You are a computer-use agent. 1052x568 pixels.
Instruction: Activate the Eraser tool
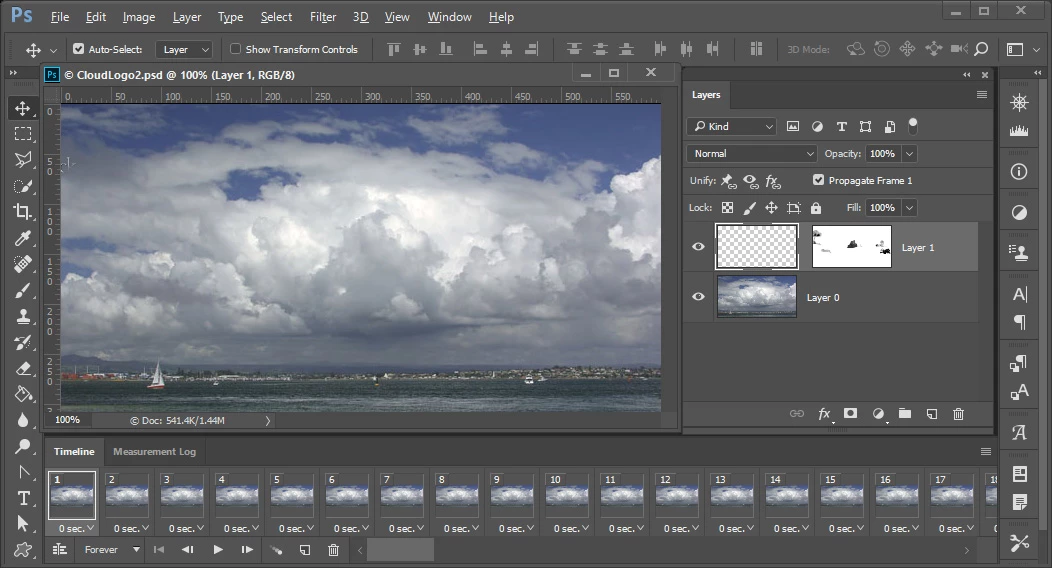pos(22,368)
